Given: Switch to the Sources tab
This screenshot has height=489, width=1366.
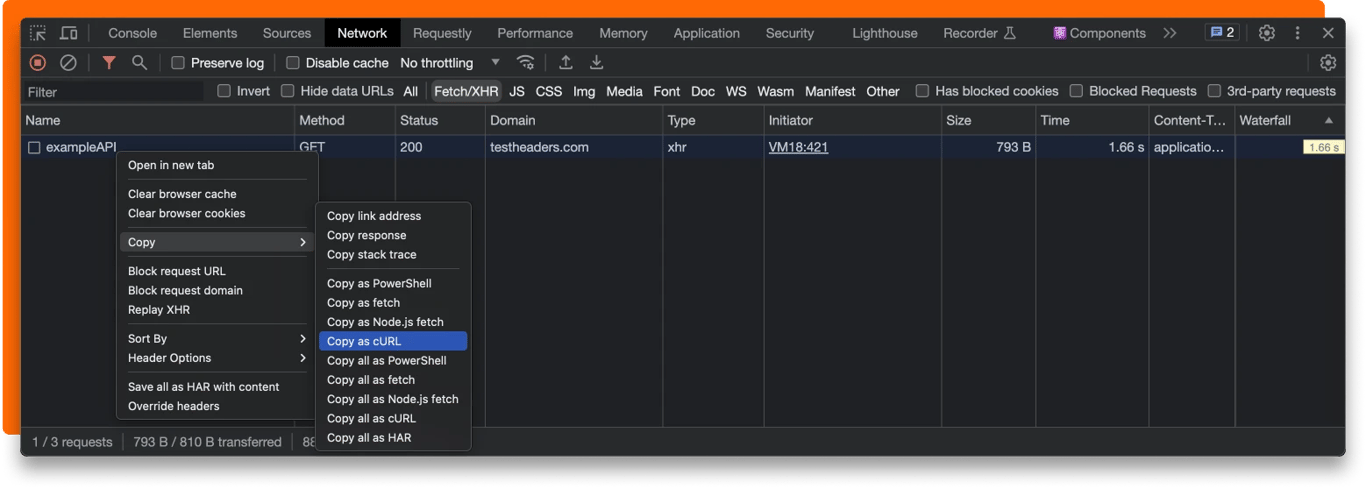Looking at the screenshot, I should tap(287, 33).
